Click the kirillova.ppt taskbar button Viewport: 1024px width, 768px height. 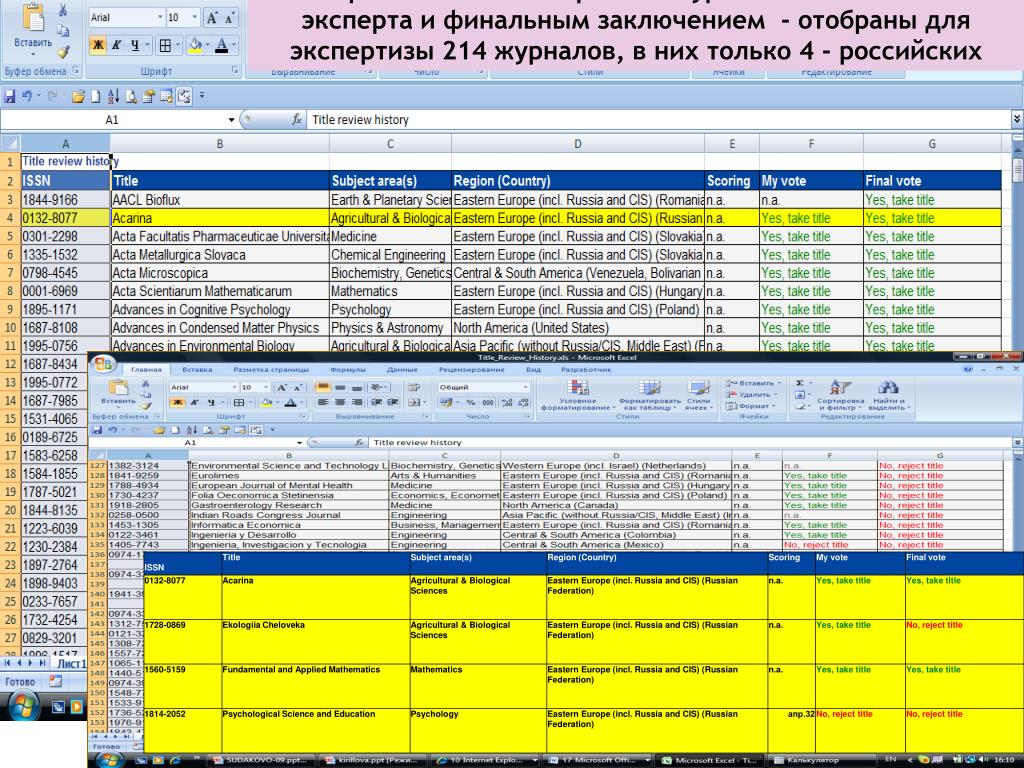click(375, 760)
